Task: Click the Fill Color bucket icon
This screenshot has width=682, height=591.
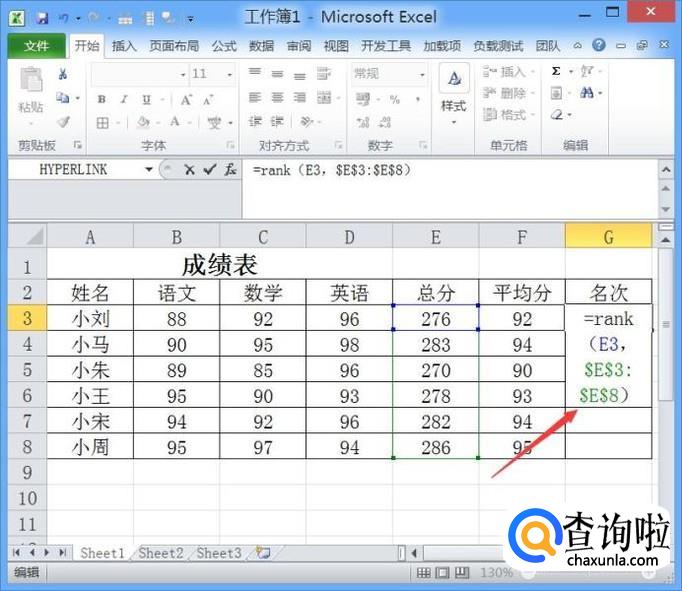Action: pyautogui.click(x=143, y=122)
